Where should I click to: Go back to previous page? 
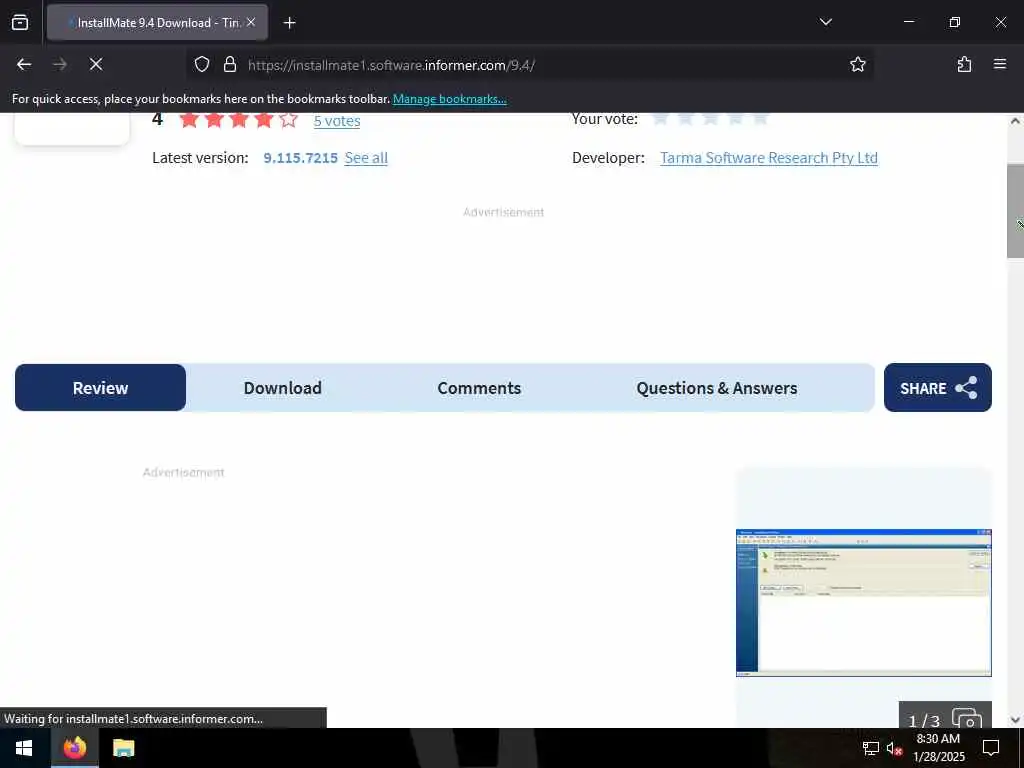click(24, 64)
